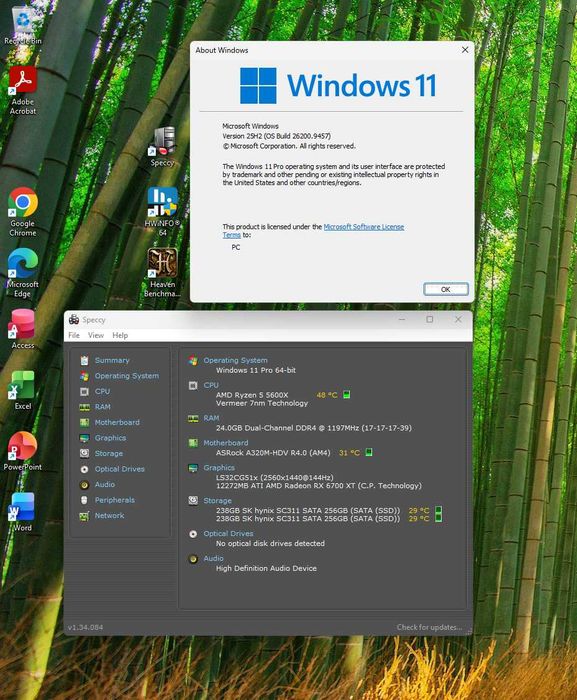577x700 pixels.
Task: Select the Excel desktop shortcut
Action: tap(22, 391)
